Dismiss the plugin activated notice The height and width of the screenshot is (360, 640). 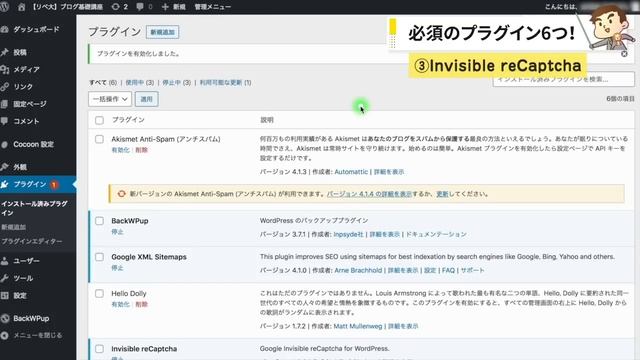[624, 53]
